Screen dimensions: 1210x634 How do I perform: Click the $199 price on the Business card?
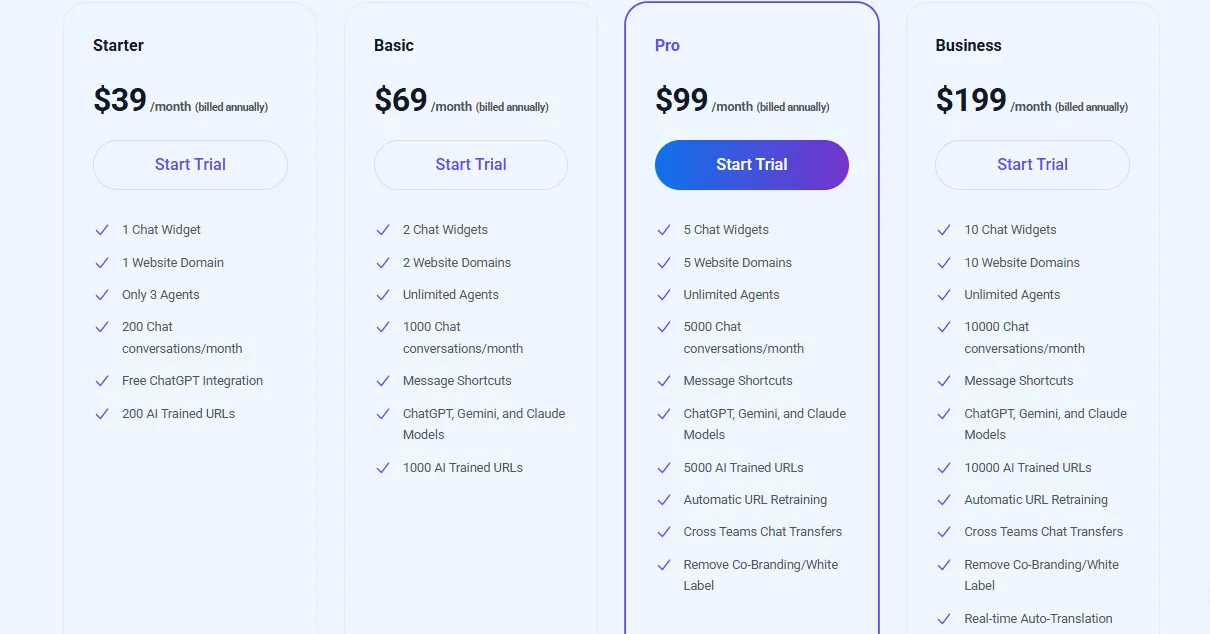click(969, 100)
